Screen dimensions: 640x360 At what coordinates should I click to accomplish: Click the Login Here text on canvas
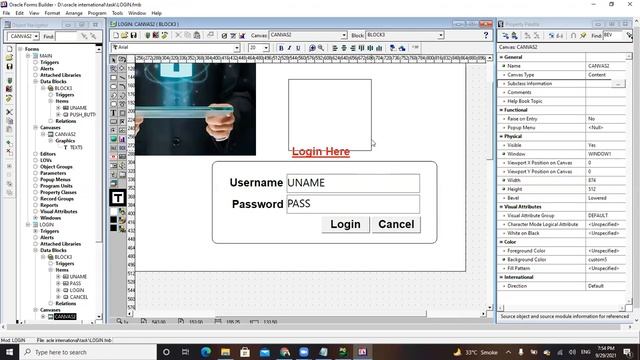(321, 151)
